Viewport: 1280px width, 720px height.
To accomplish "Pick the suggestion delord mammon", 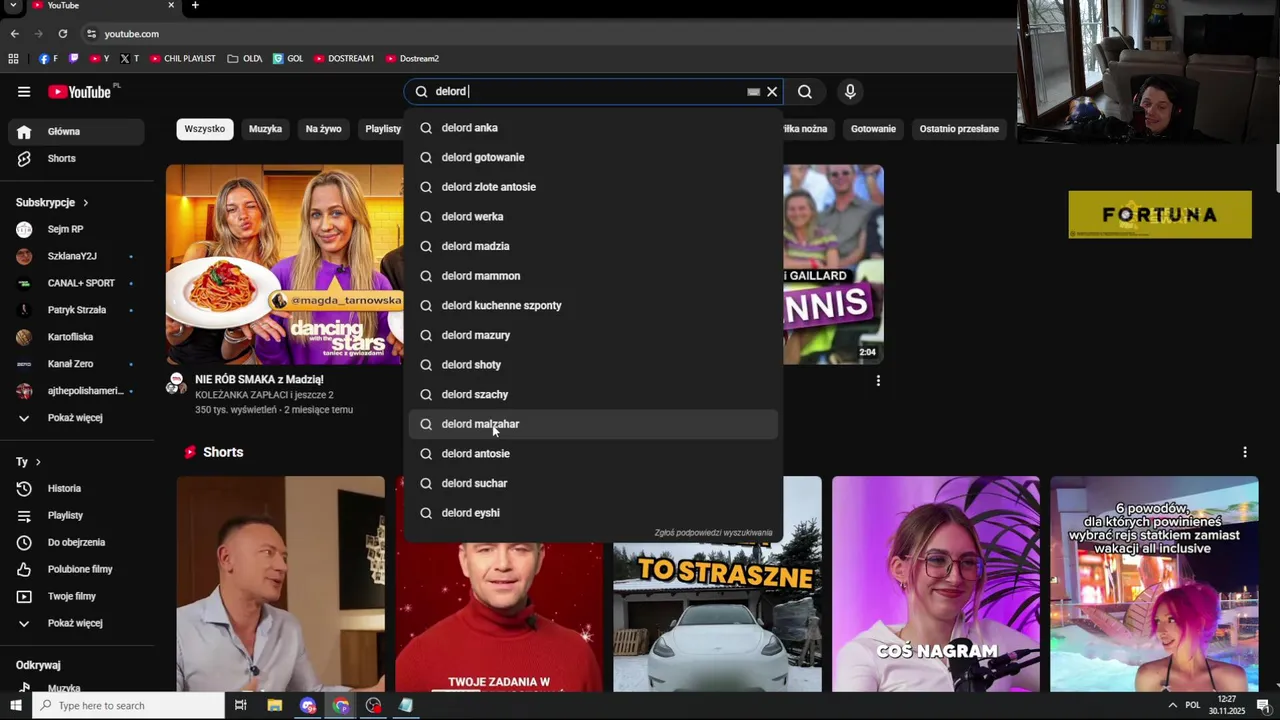I will pyautogui.click(x=593, y=276).
